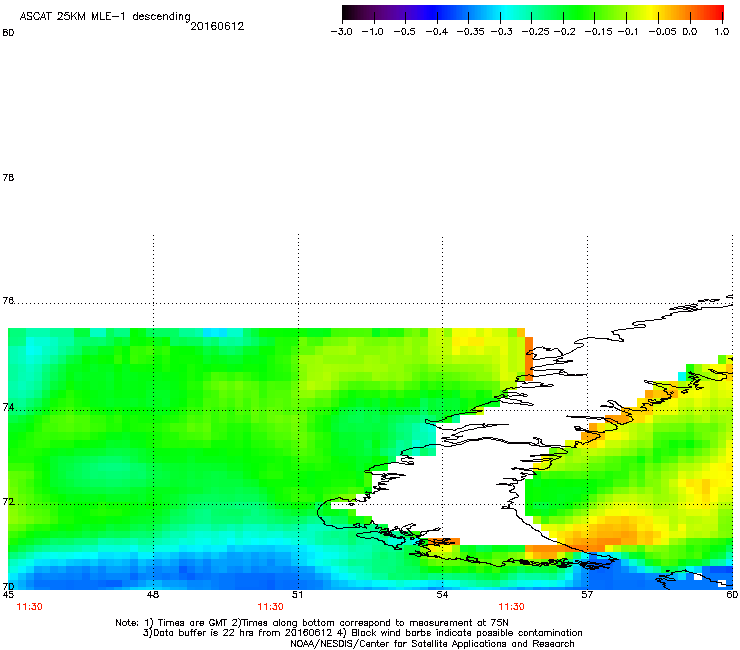Click the longitude label '48'
Image resolution: width=740 pixels, height=650 pixels.
tap(153, 595)
